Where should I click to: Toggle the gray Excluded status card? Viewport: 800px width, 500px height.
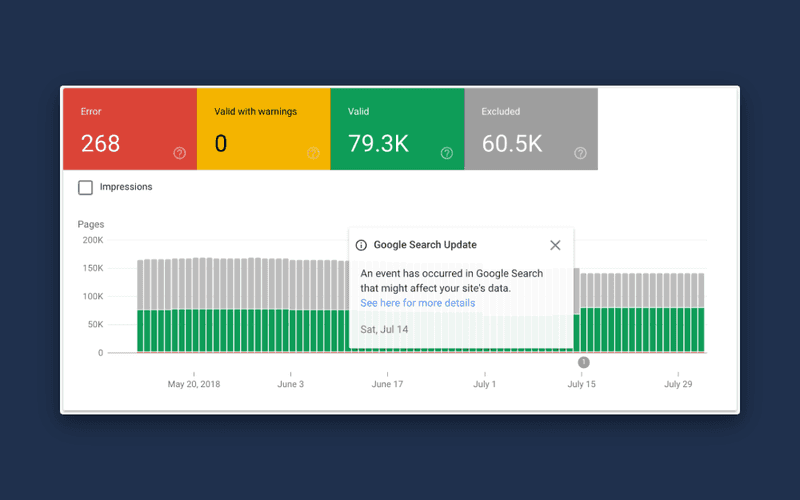point(531,129)
